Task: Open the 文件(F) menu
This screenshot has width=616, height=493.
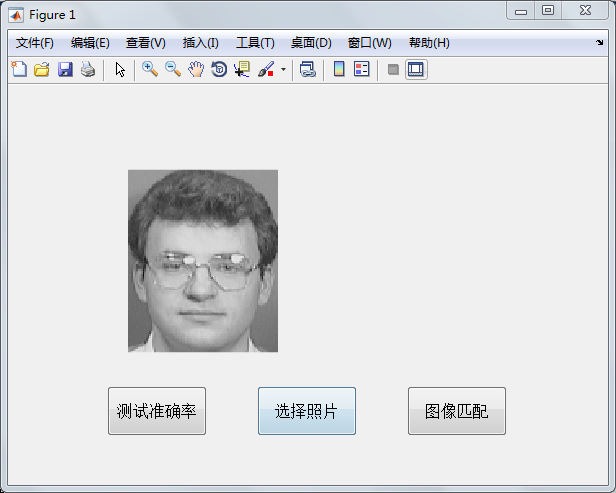Action: pos(35,43)
